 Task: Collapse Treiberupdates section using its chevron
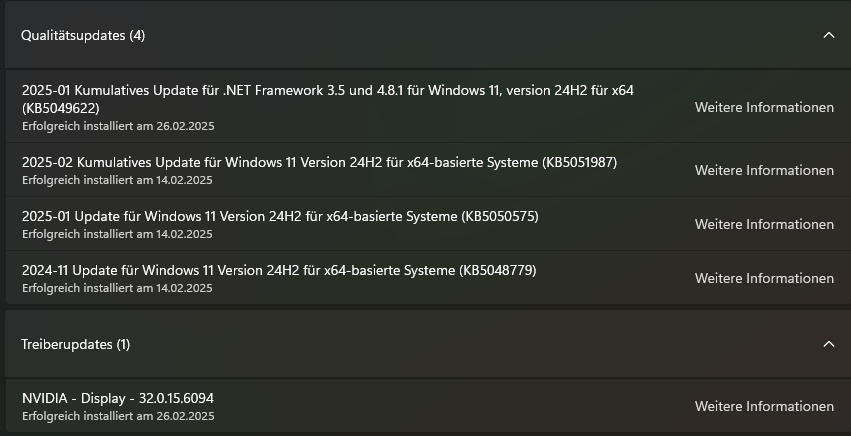(x=828, y=344)
